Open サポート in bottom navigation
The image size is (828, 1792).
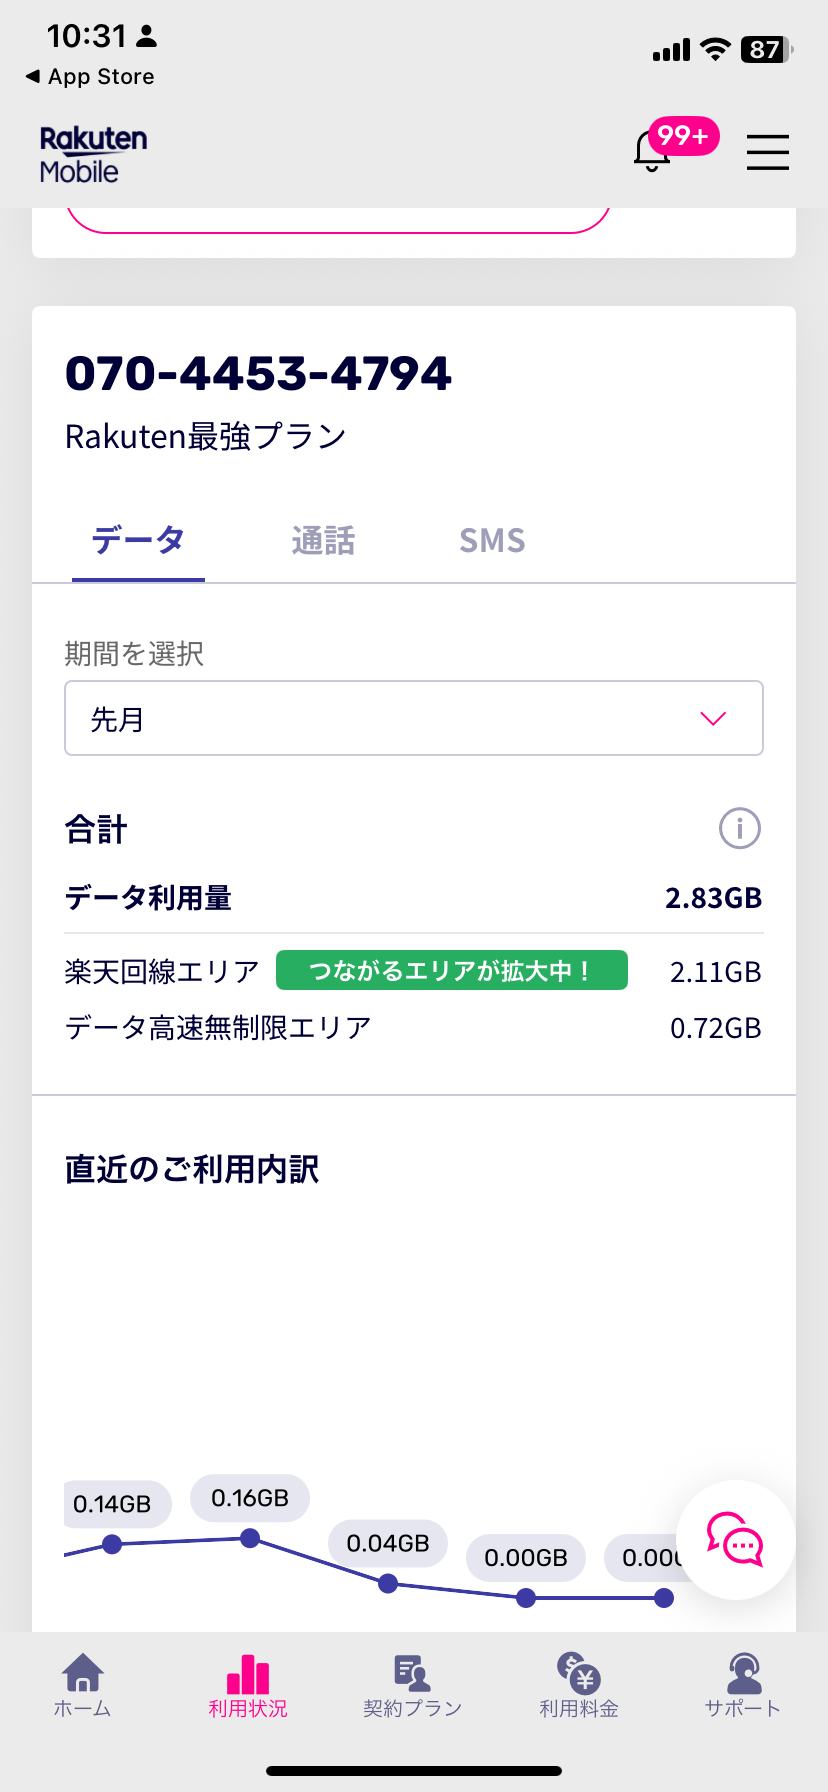pos(742,1685)
